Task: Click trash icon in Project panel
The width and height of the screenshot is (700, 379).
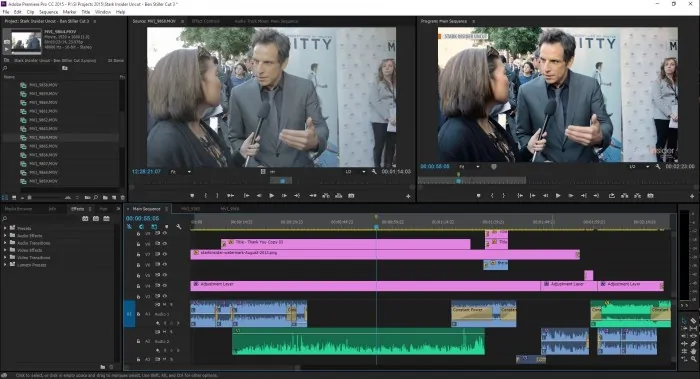Action: 123,197
